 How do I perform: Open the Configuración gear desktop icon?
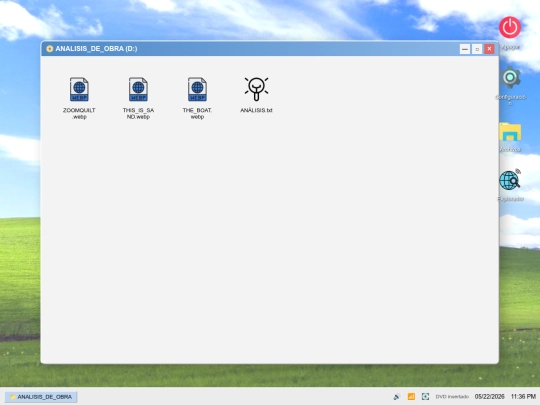[510, 77]
